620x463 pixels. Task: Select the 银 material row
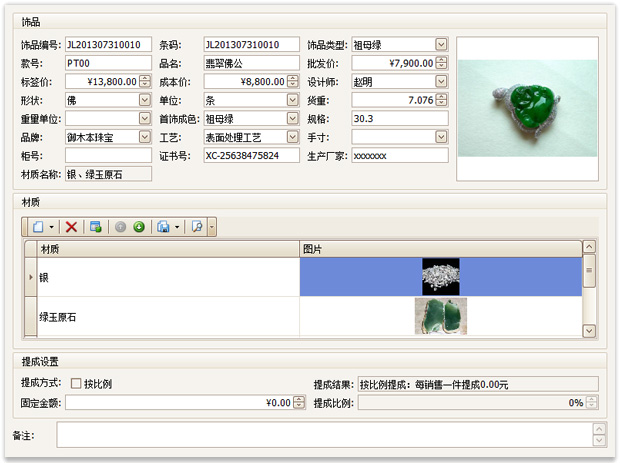[303, 277]
